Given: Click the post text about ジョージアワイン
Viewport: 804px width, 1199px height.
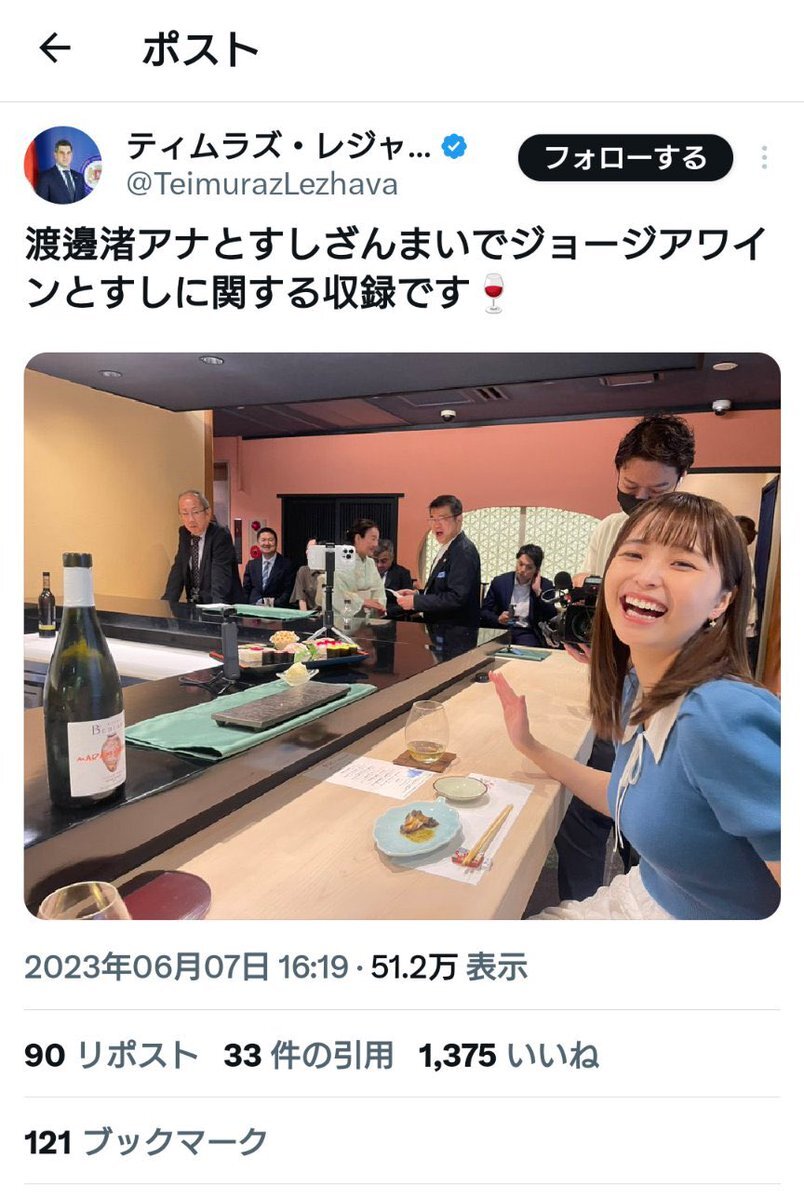Looking at the screenshot, I should pyautogui.click(x=395, y=268).
